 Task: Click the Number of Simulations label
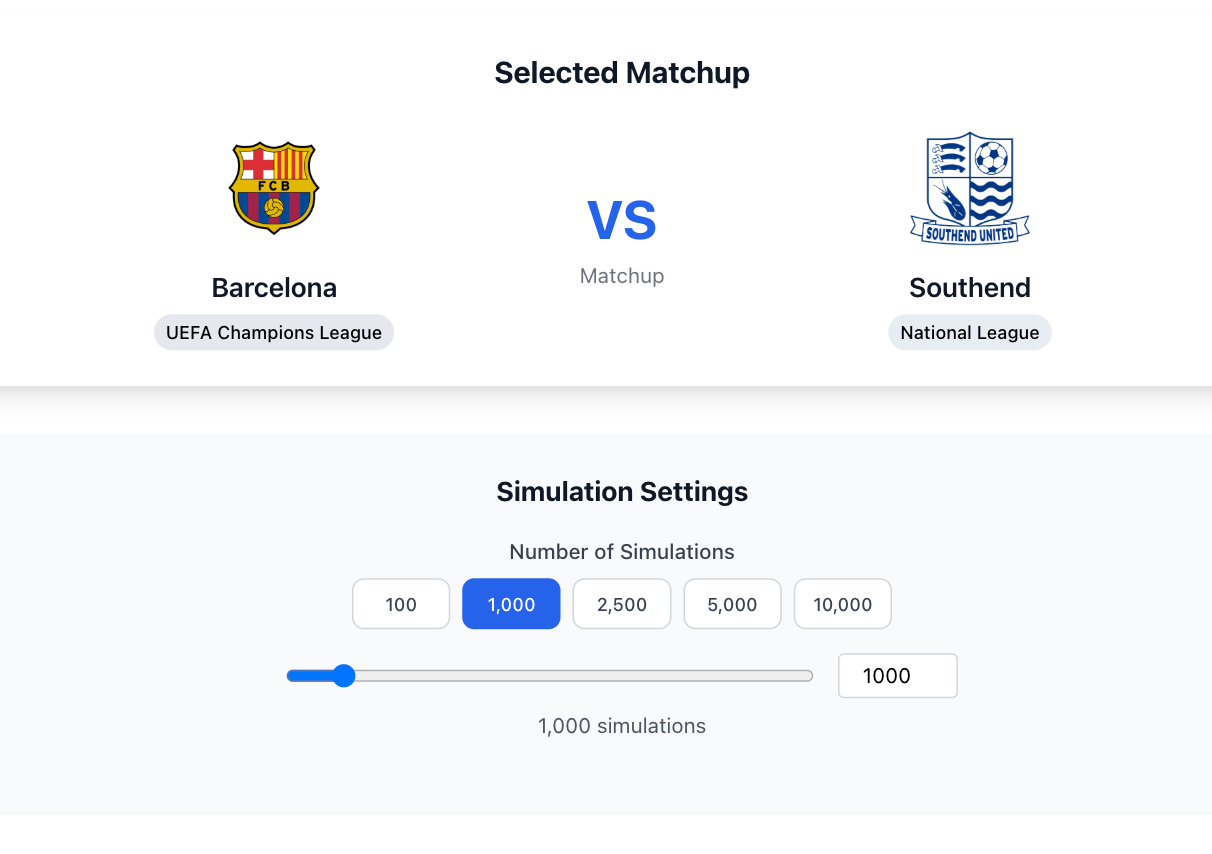point(622,552)
